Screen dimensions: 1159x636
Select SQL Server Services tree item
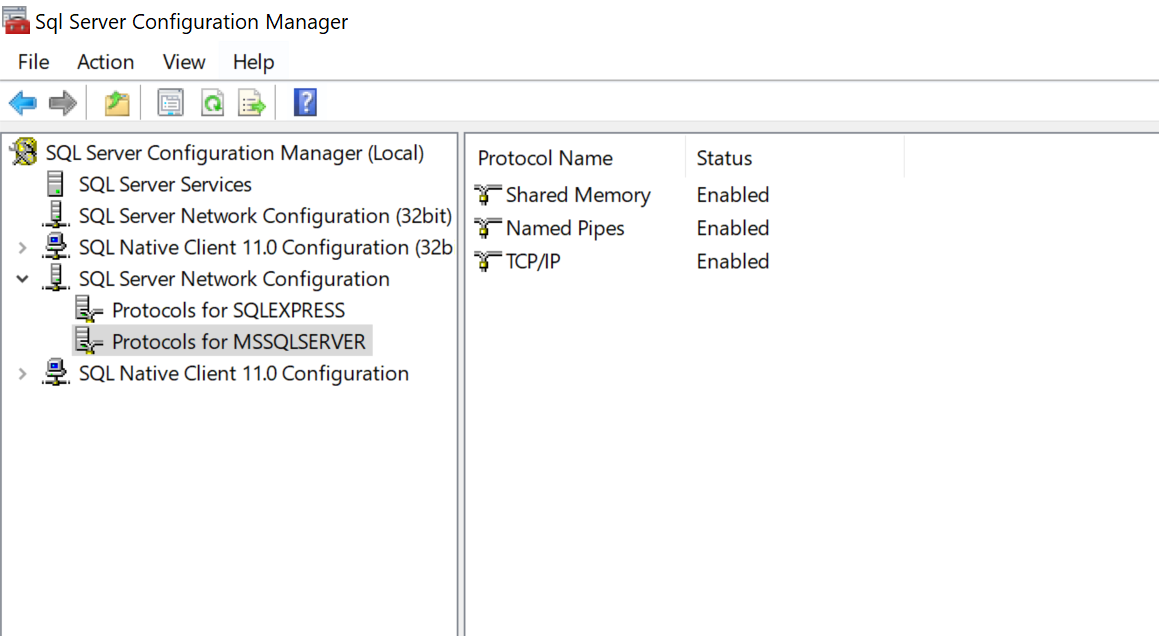pyautogui.click(x=165, y=184)
